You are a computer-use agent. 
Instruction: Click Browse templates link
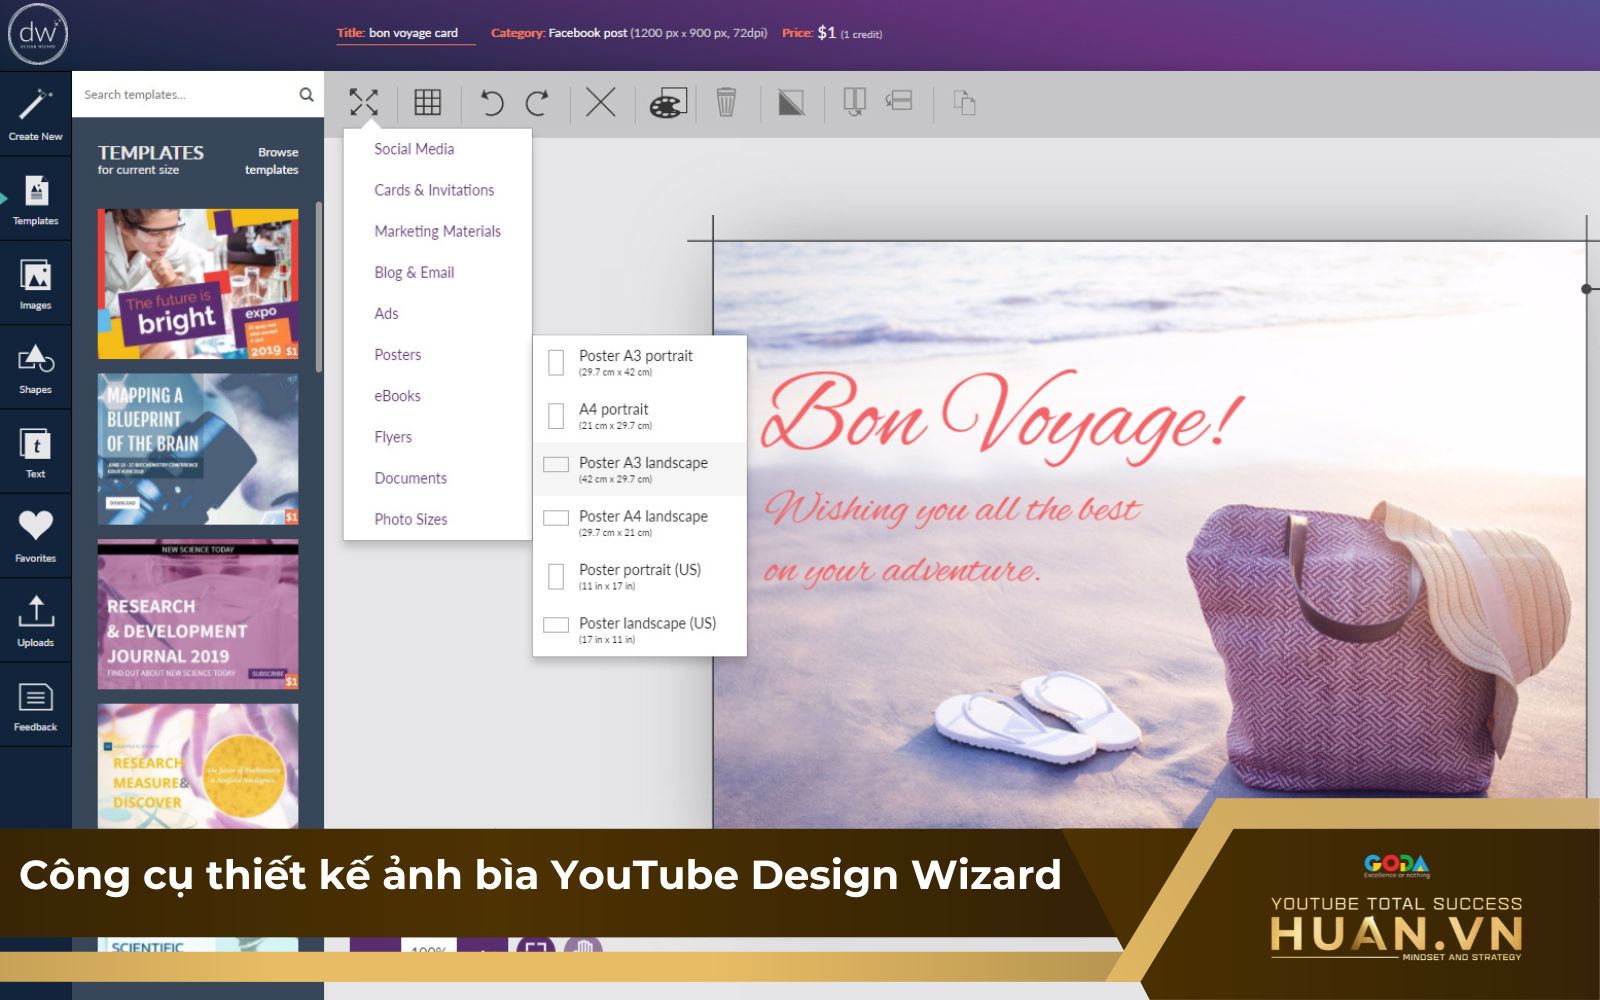272,161
